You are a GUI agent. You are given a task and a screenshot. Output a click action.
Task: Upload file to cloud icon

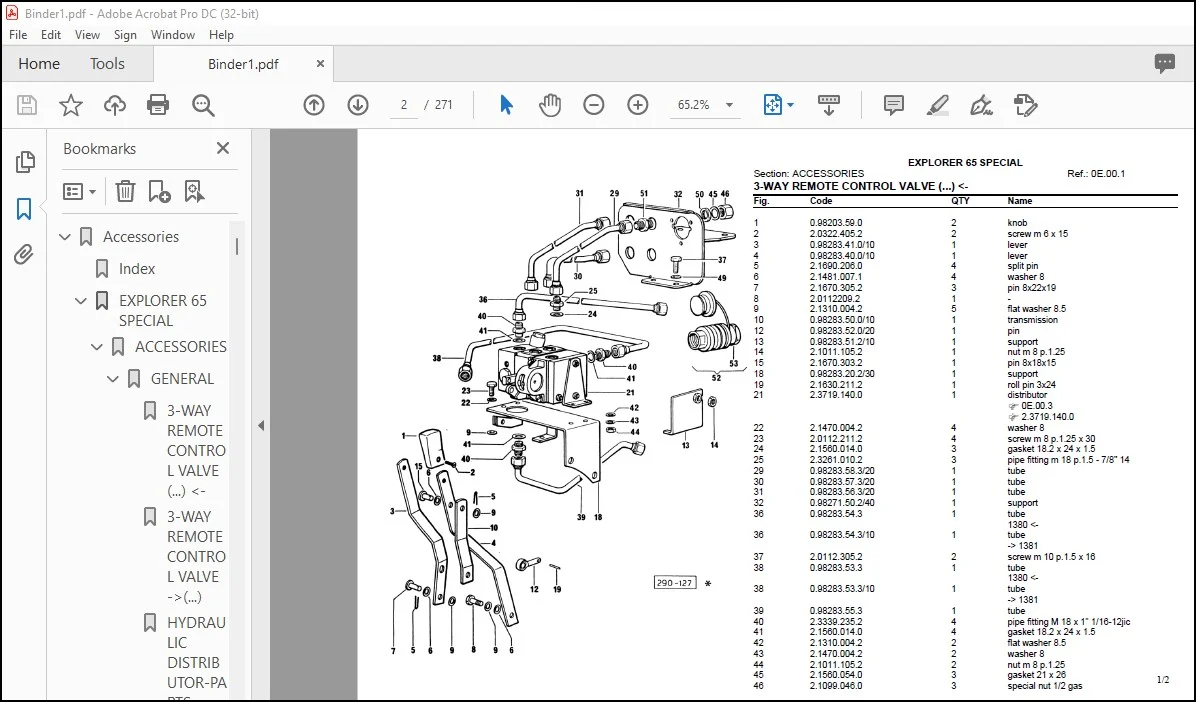pyautogui.click(x=114, y=105)
